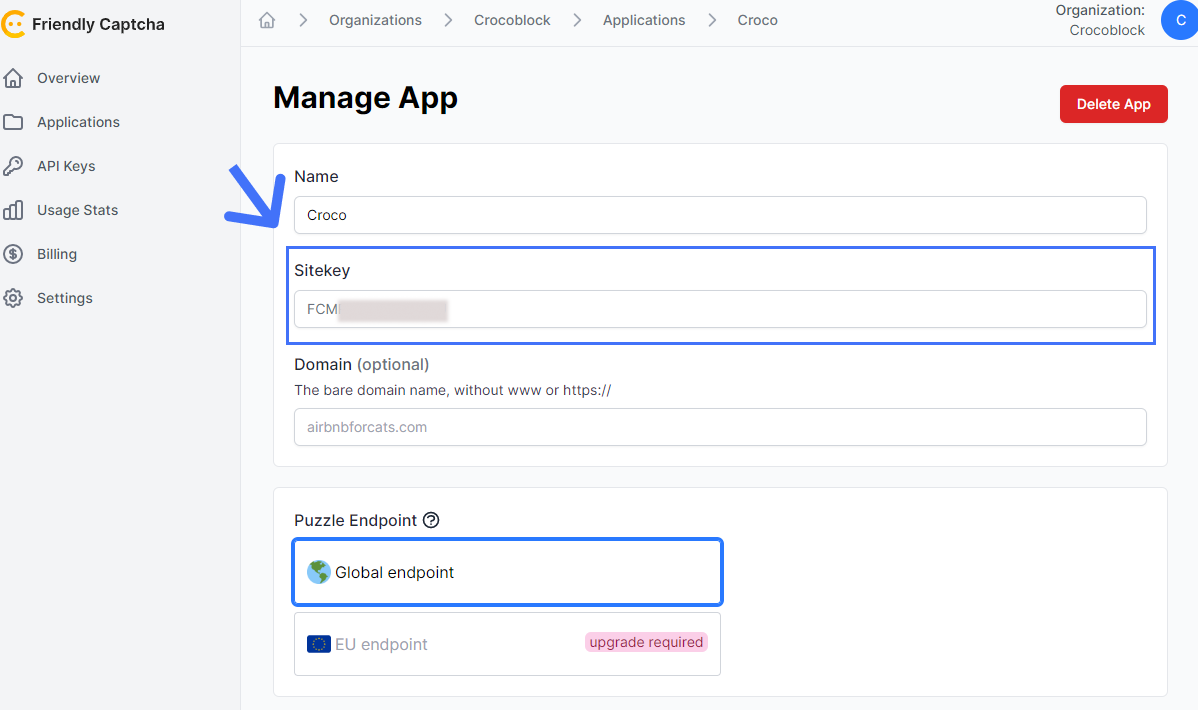Click into the Domain input field
Image resolution: width=1198 pixels, height=710 pixels.
(x=720, y=427)
